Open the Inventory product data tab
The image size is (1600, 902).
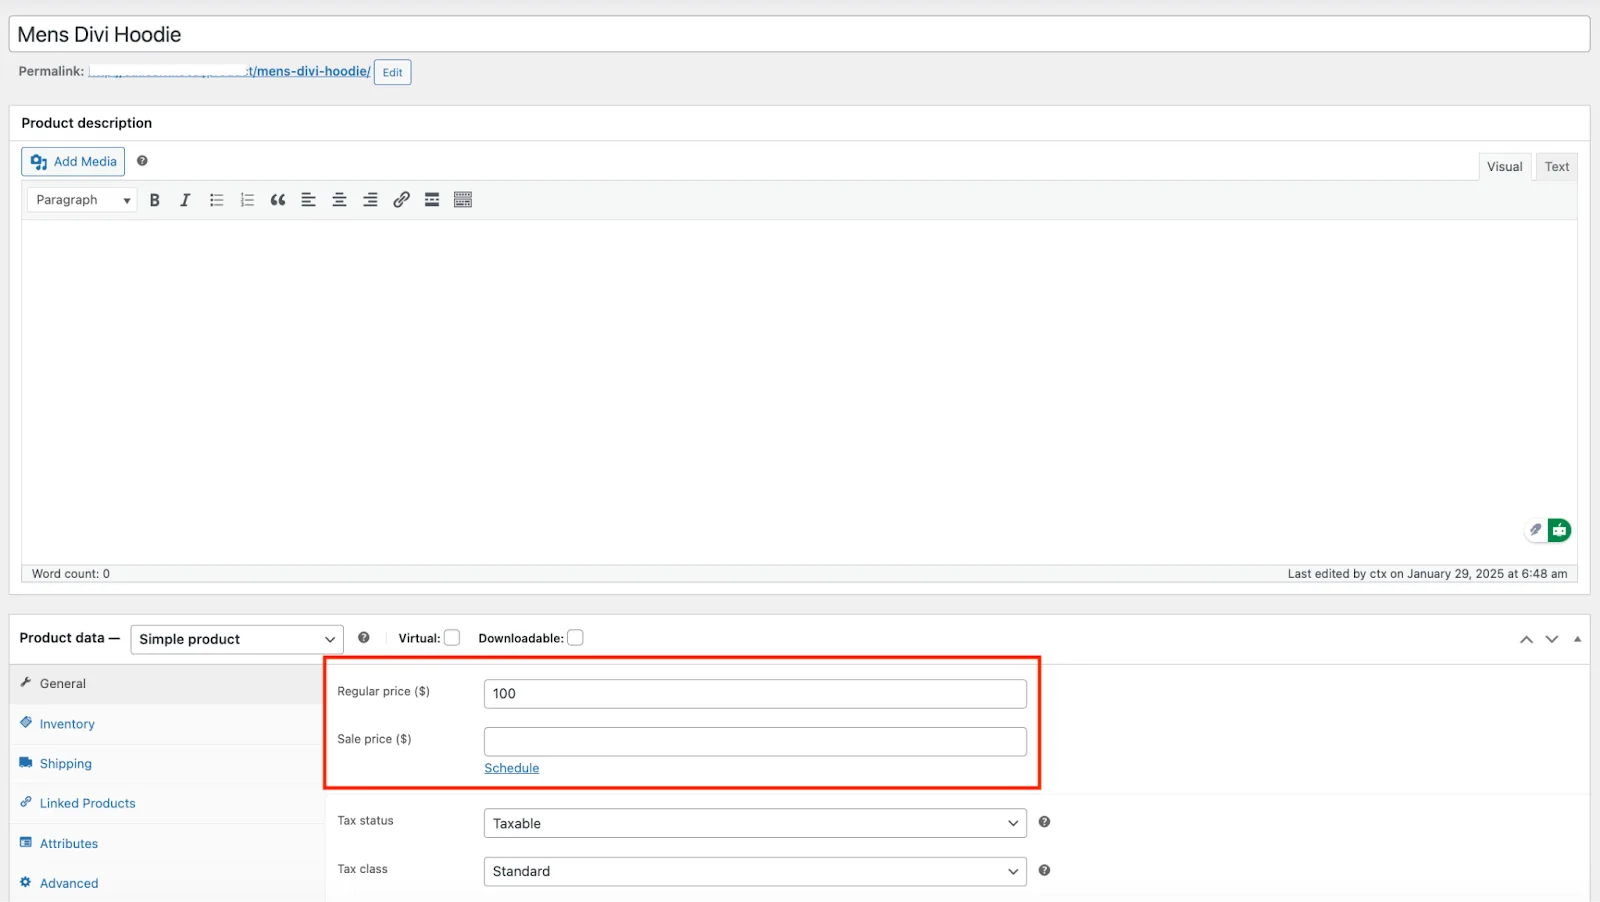(167, 724)
